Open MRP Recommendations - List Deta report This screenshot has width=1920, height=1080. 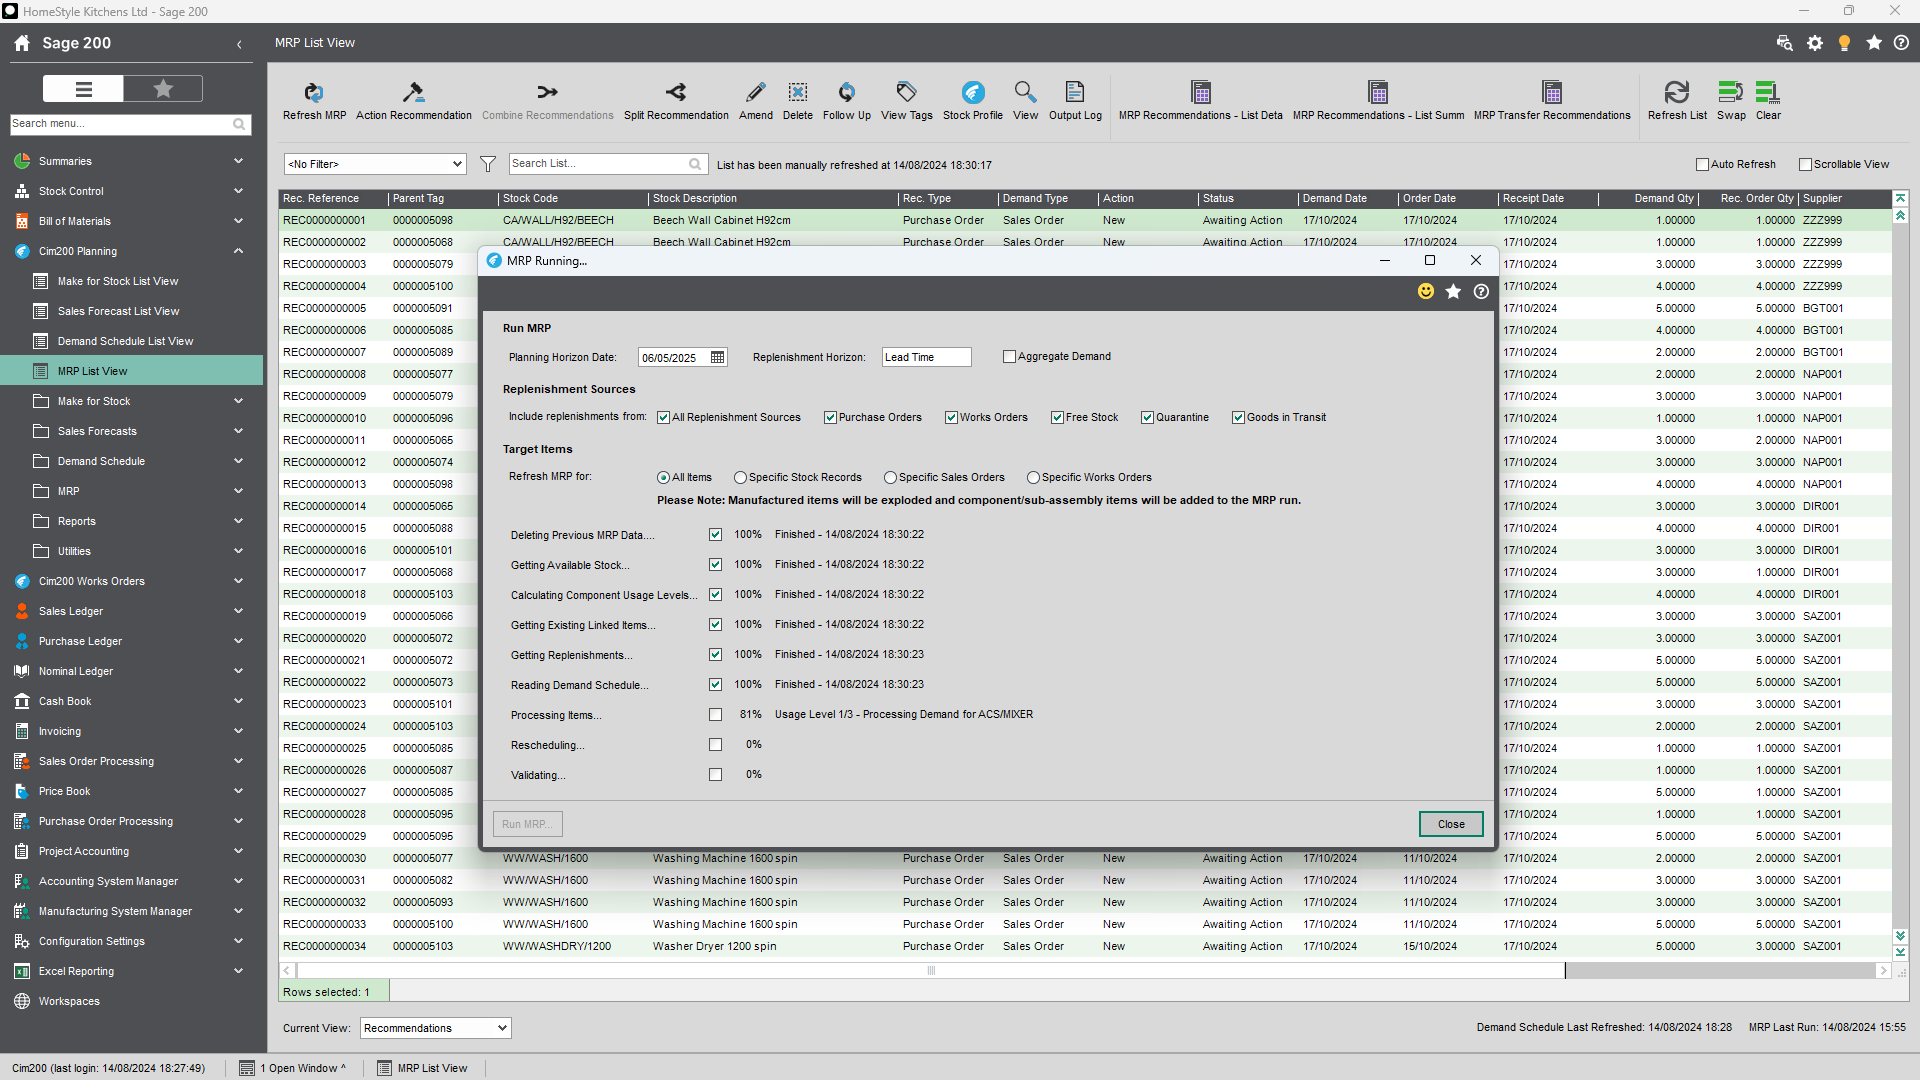pos(1201,92)
